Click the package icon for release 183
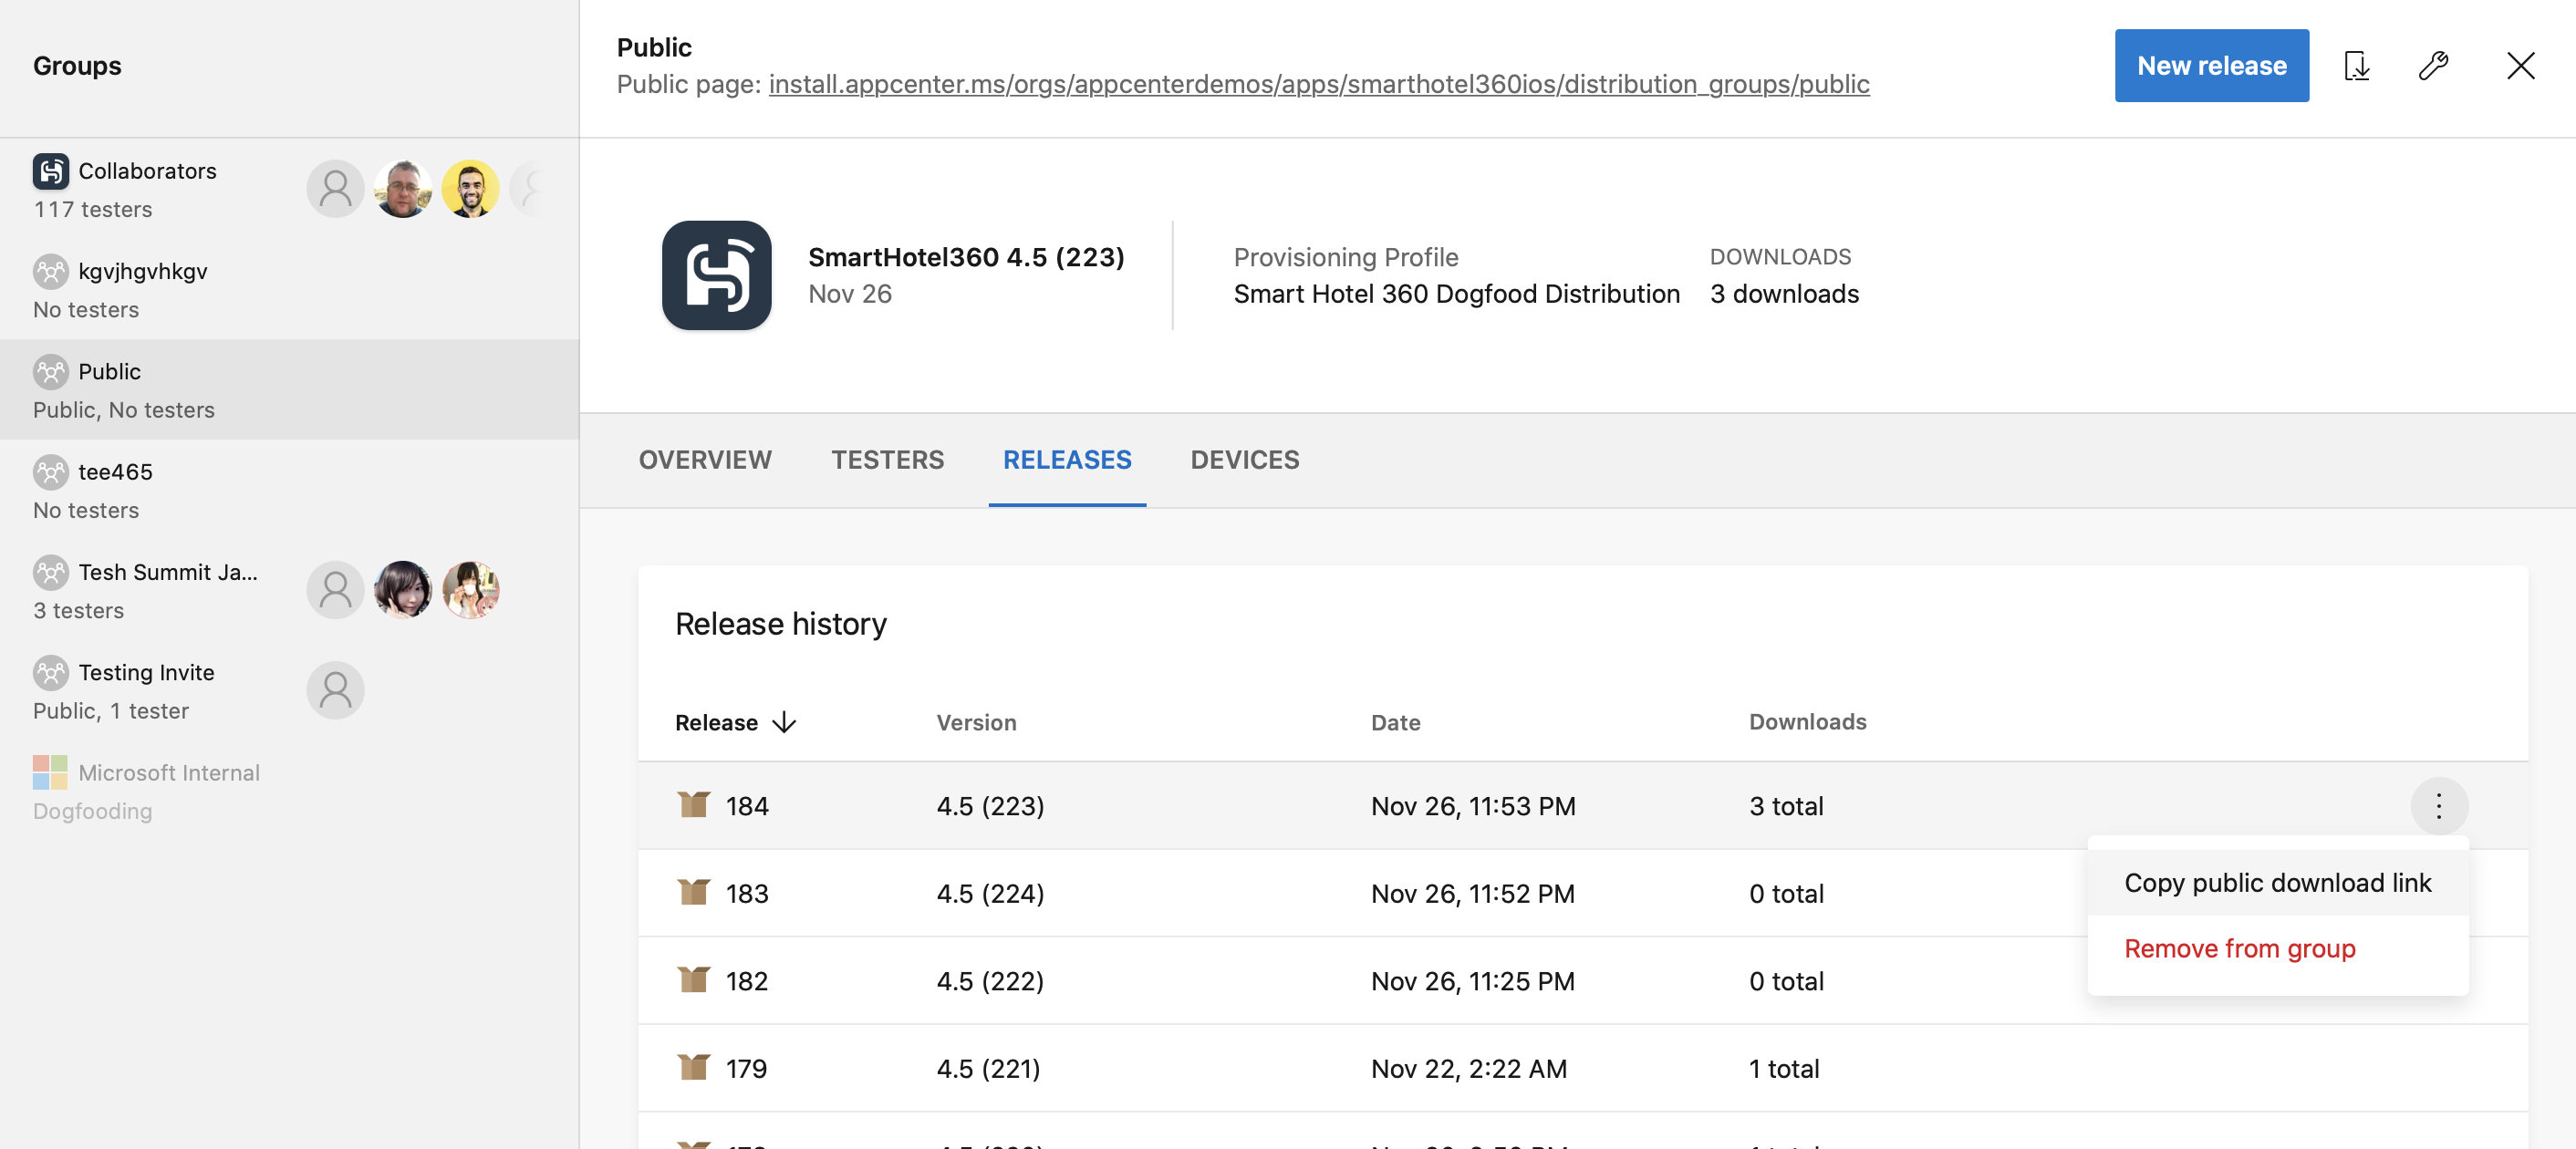 coord(691,891)
